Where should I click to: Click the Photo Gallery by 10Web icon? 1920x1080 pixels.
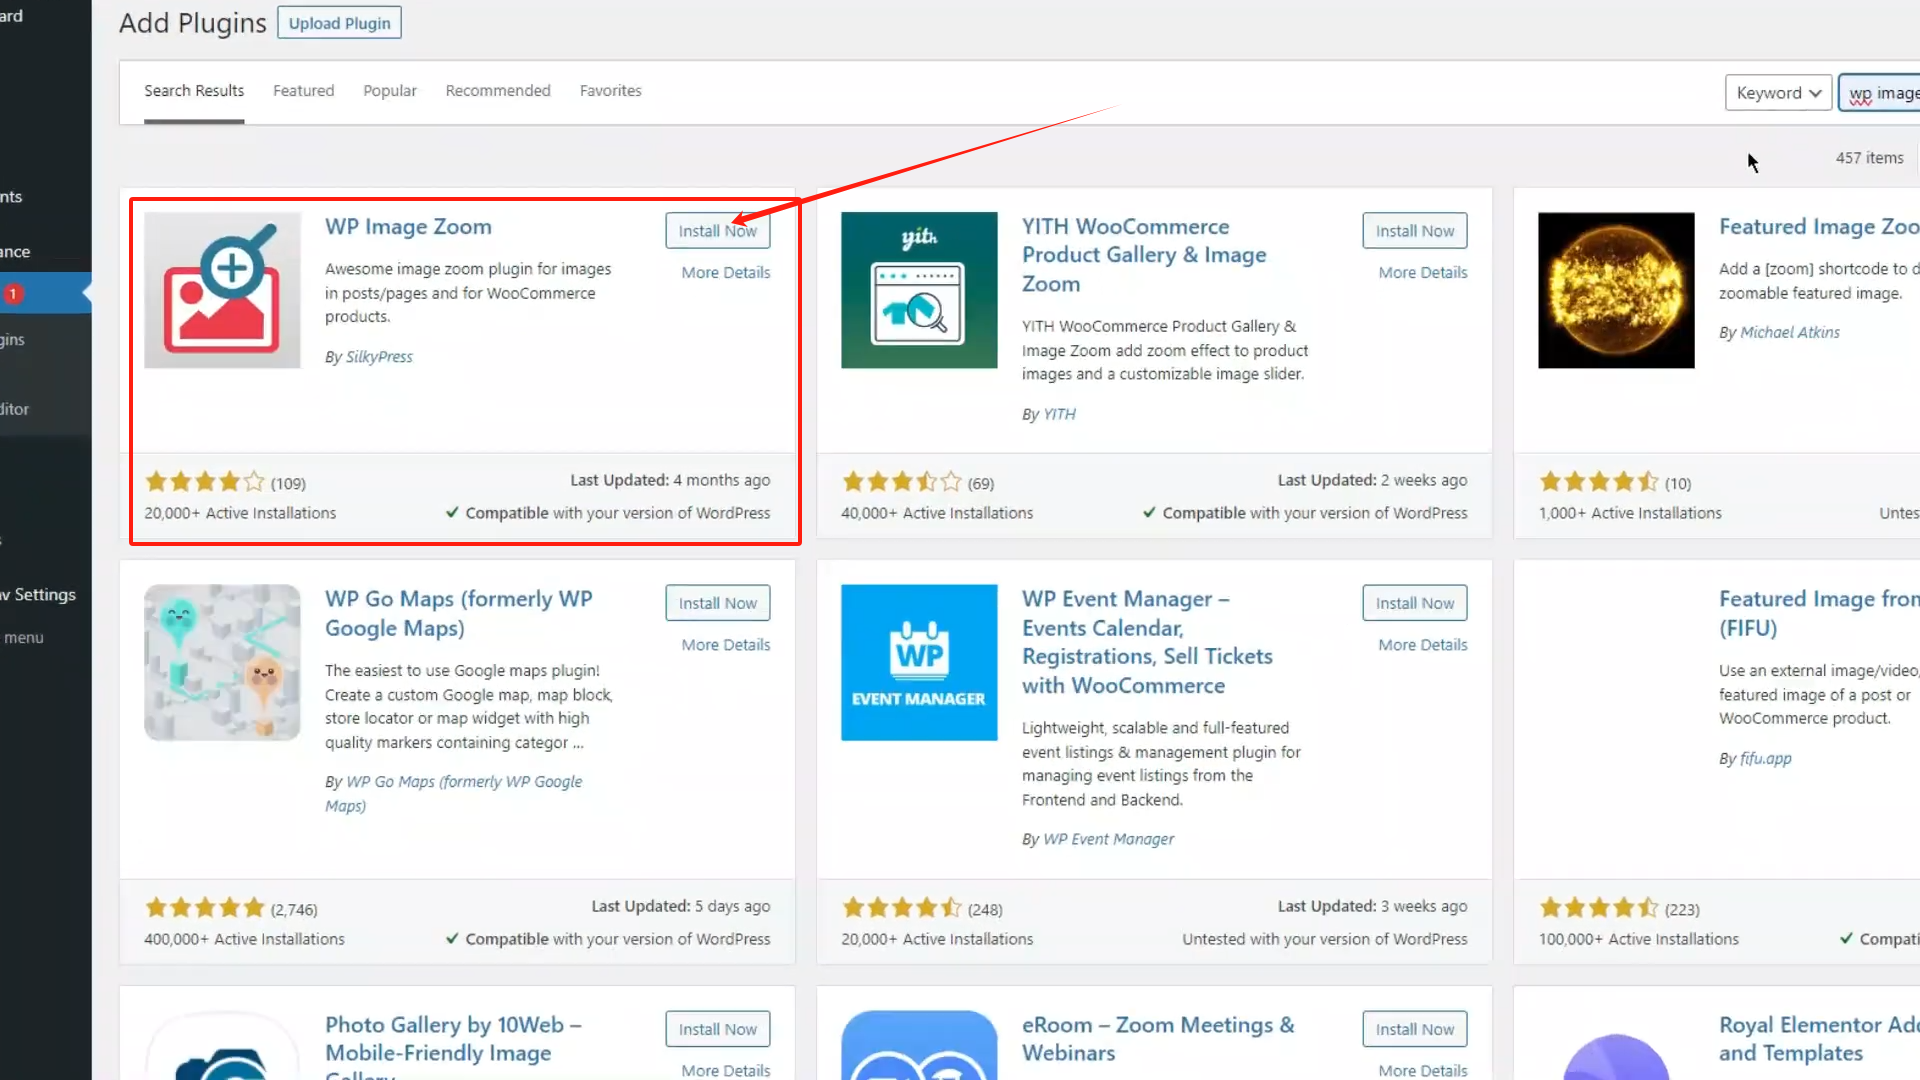tap(222, 1050)
